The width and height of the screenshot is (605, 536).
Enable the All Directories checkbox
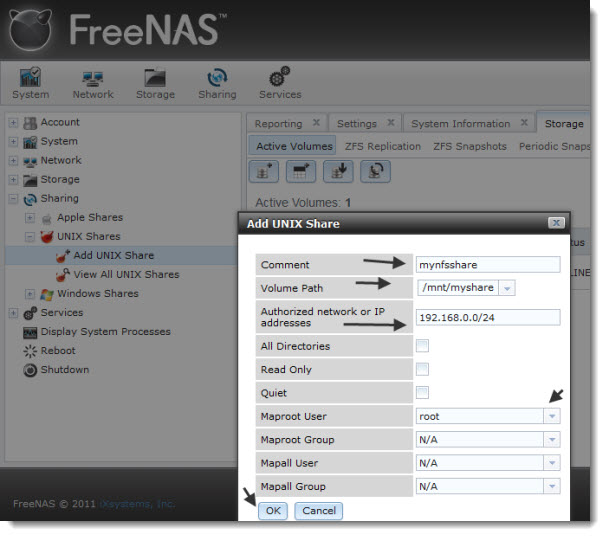point(422,346)
